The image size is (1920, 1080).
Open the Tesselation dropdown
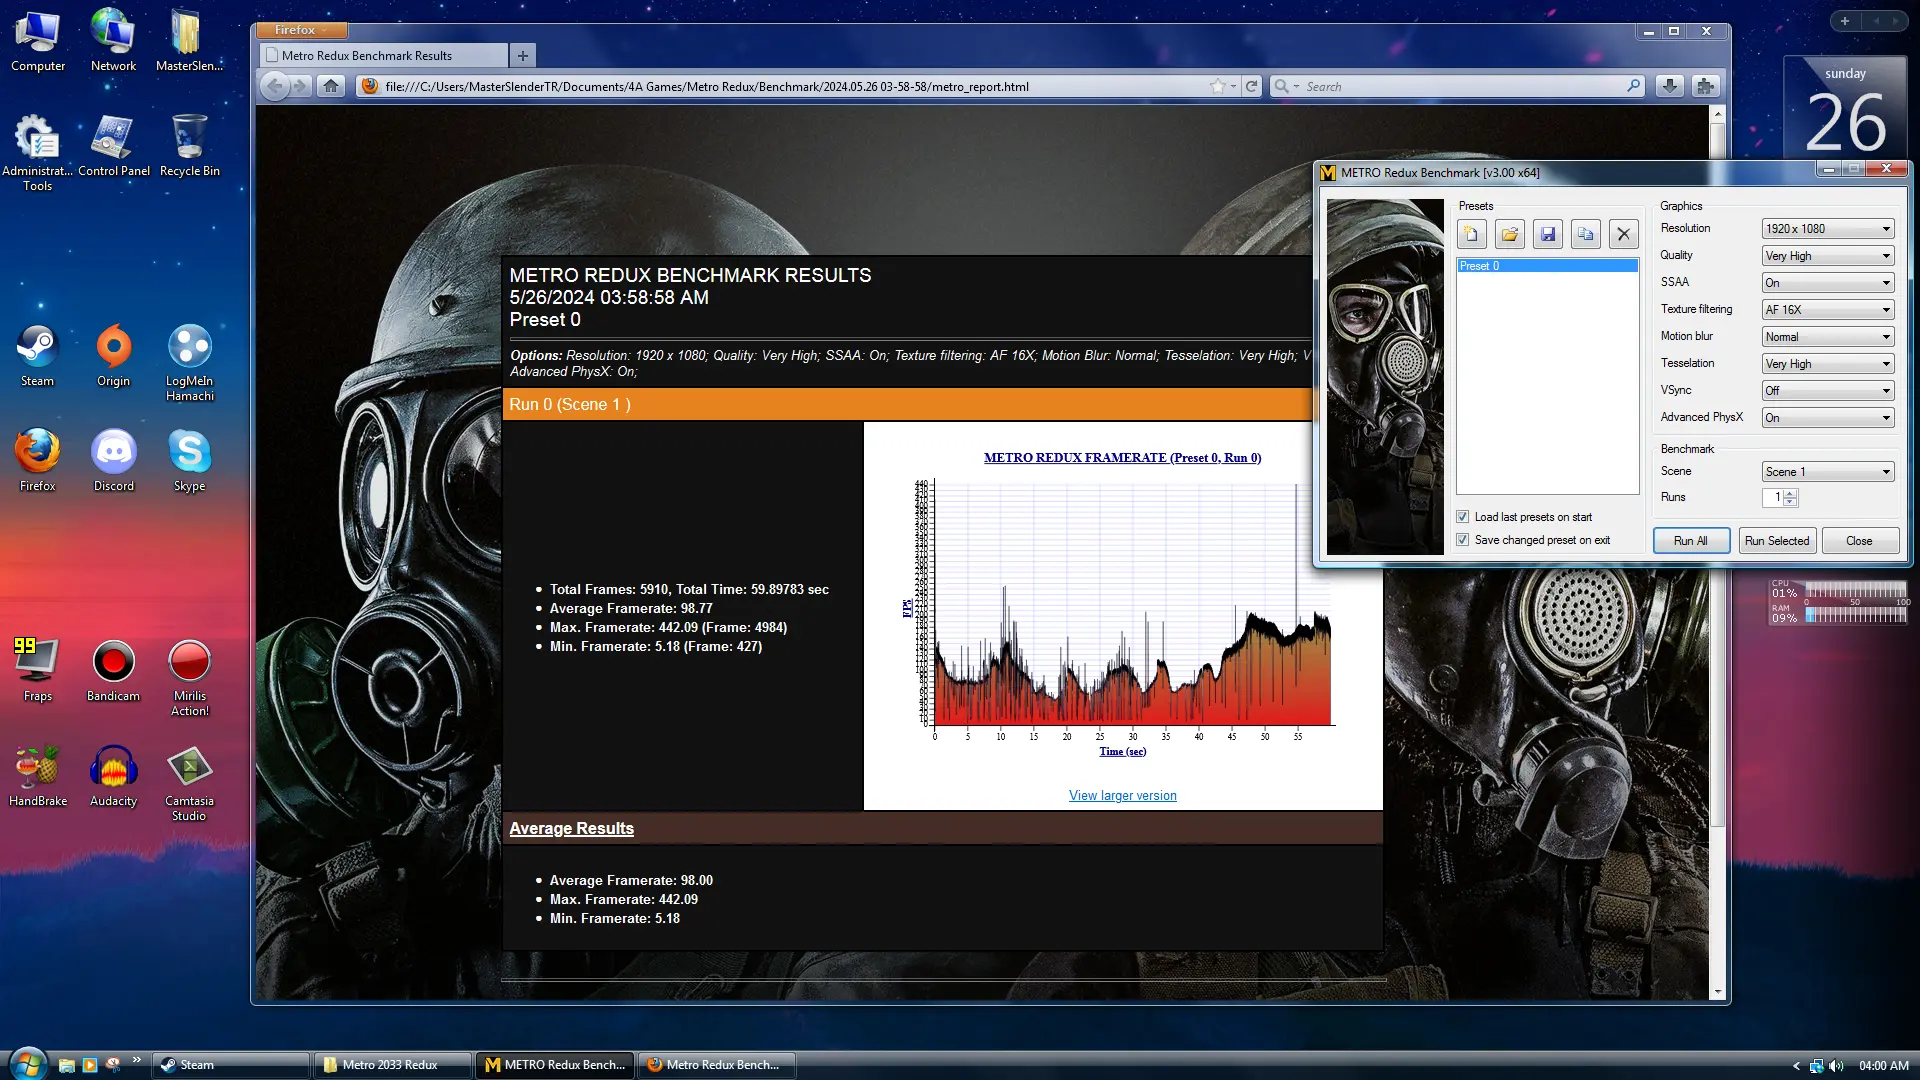click(x=1827, y=364)
